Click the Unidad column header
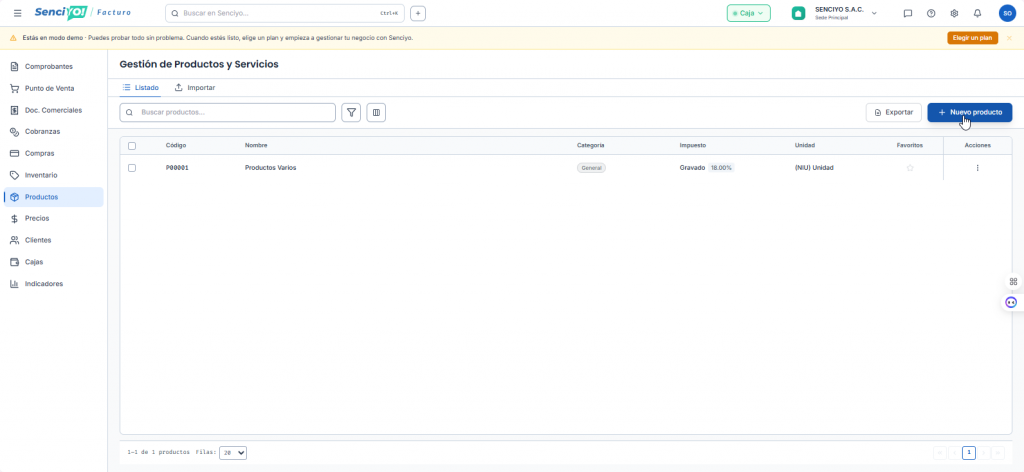 pos(805,146)
